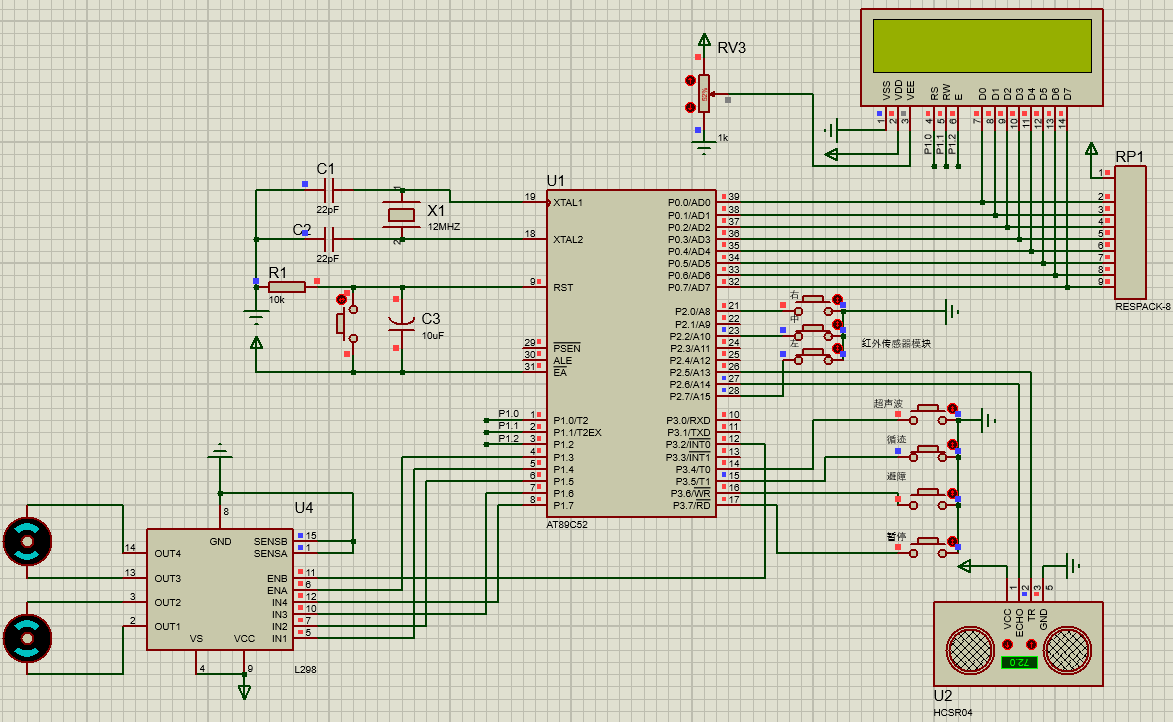The height and width of the screenshot is (722, 1173).
Task: Click the L298 part name label
Action: pos(305,670)
